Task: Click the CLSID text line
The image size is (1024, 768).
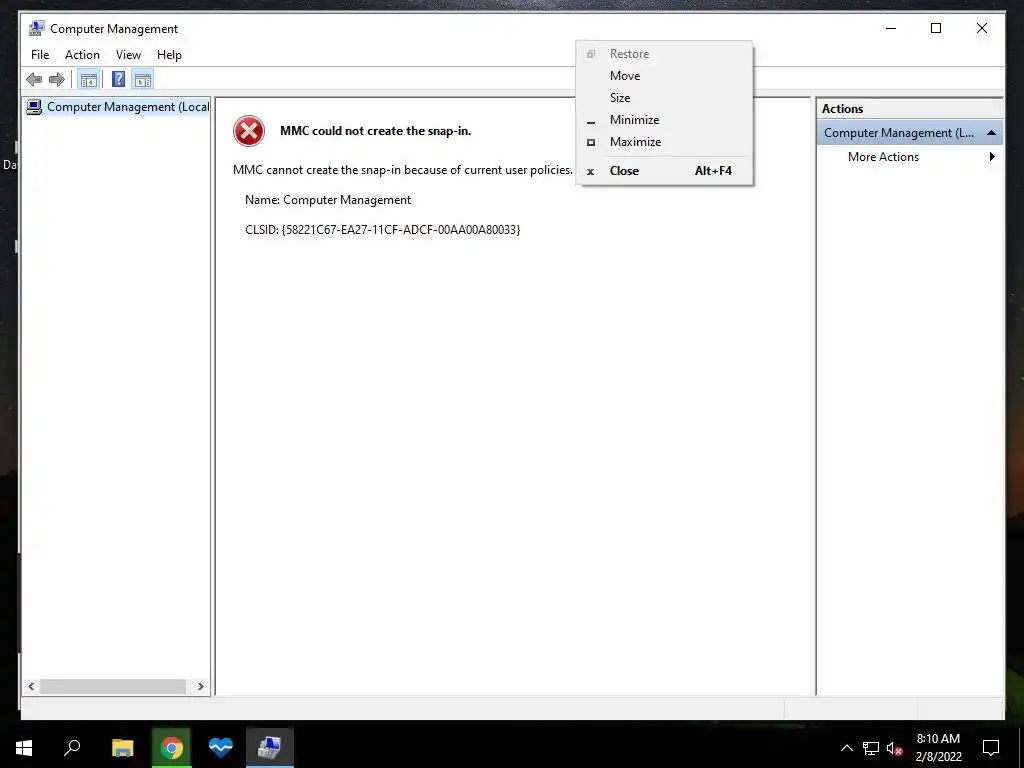Action: pos(383,230)
